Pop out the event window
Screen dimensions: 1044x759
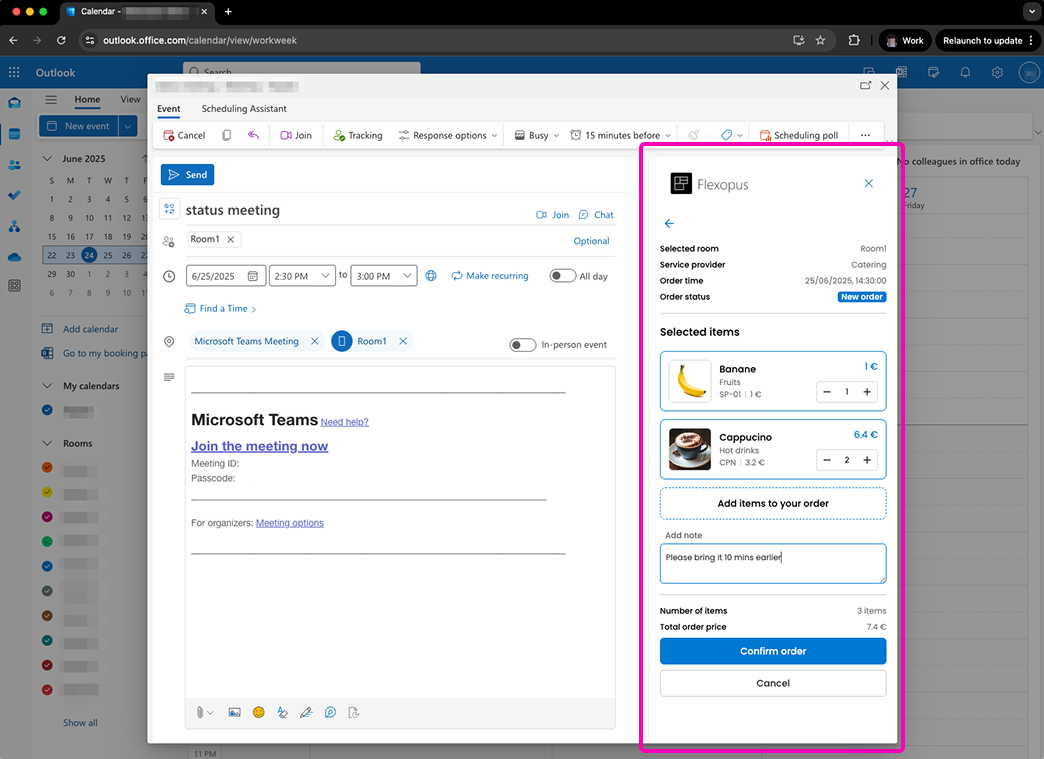click(866, 85)
